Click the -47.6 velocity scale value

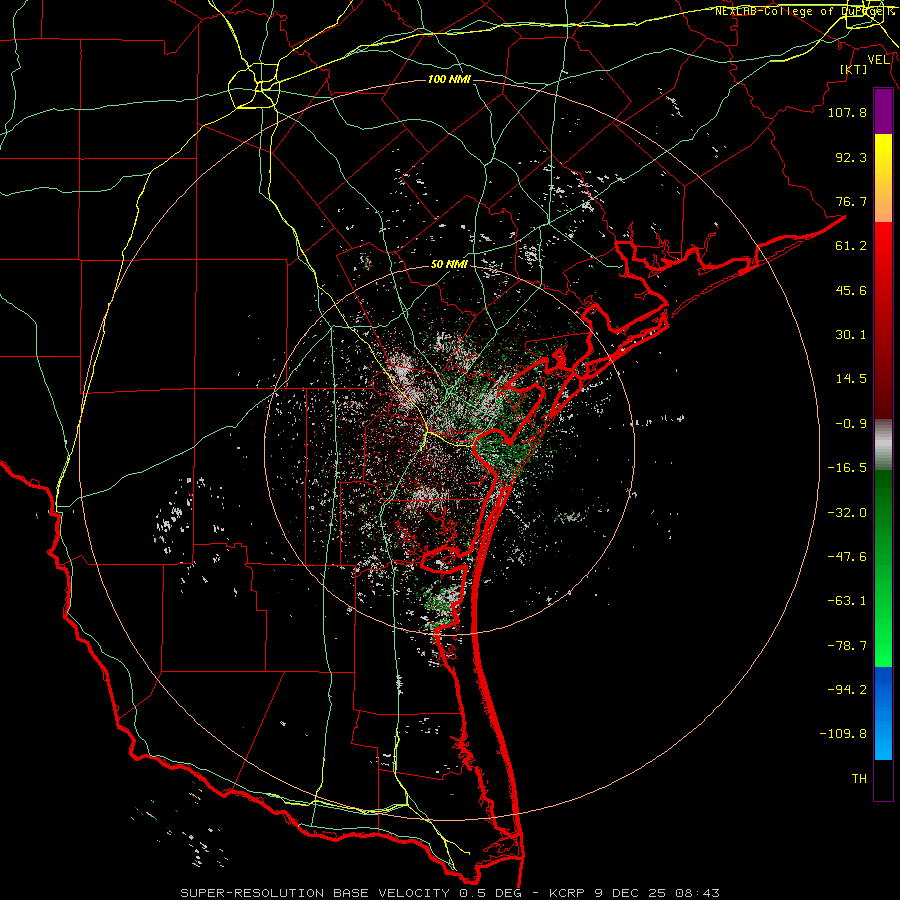click(x=847, y=557)
